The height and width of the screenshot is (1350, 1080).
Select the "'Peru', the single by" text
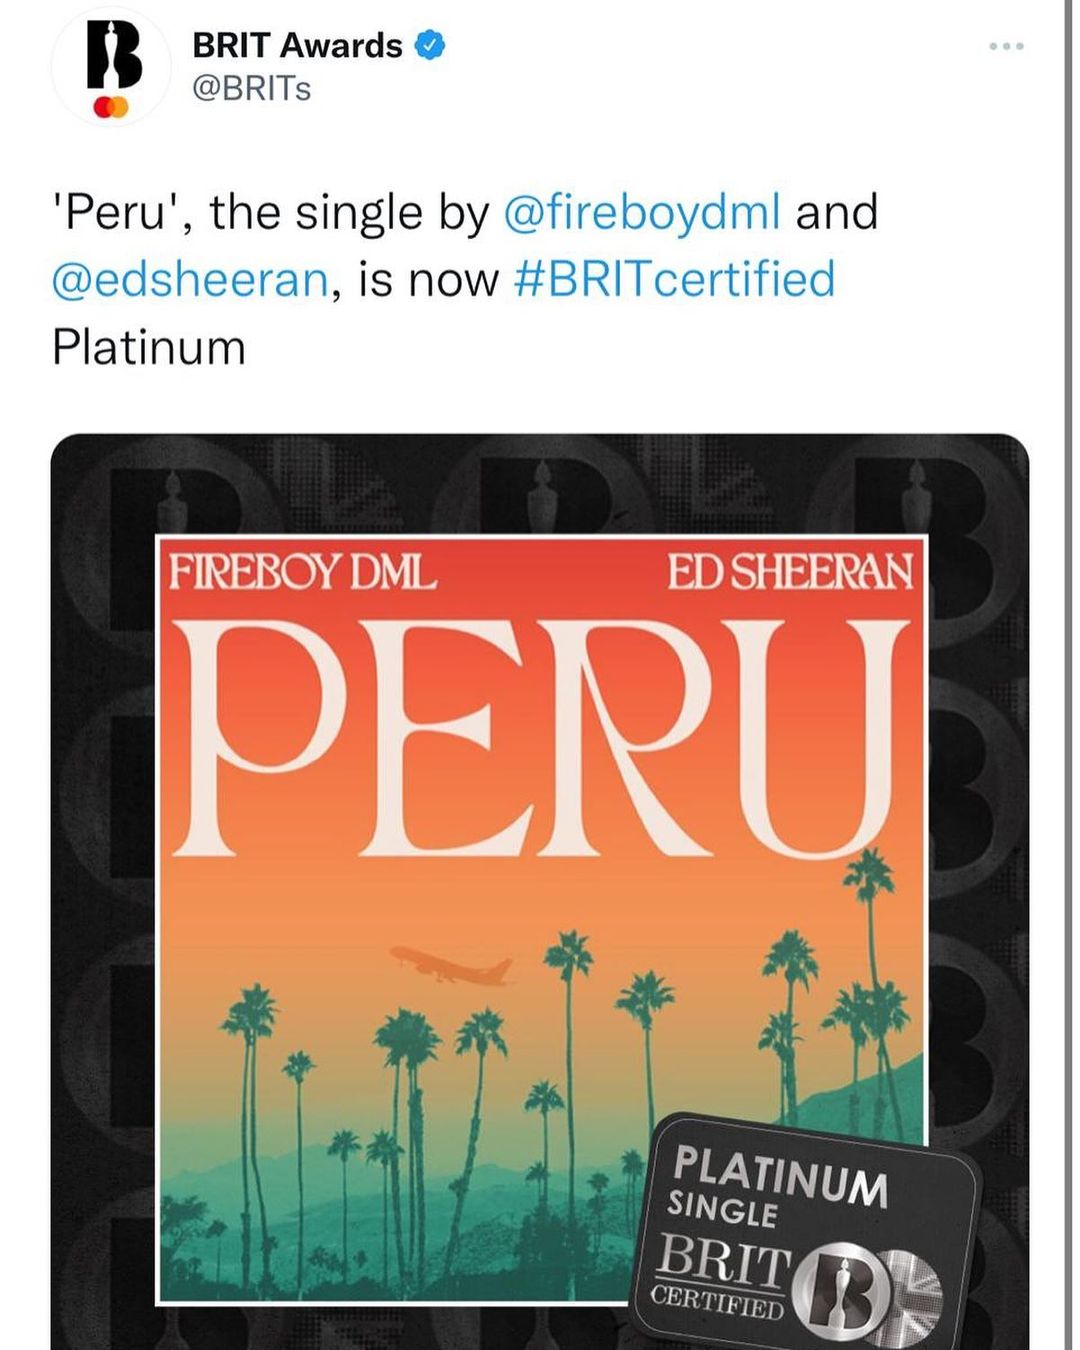click(x=270, y=213)
